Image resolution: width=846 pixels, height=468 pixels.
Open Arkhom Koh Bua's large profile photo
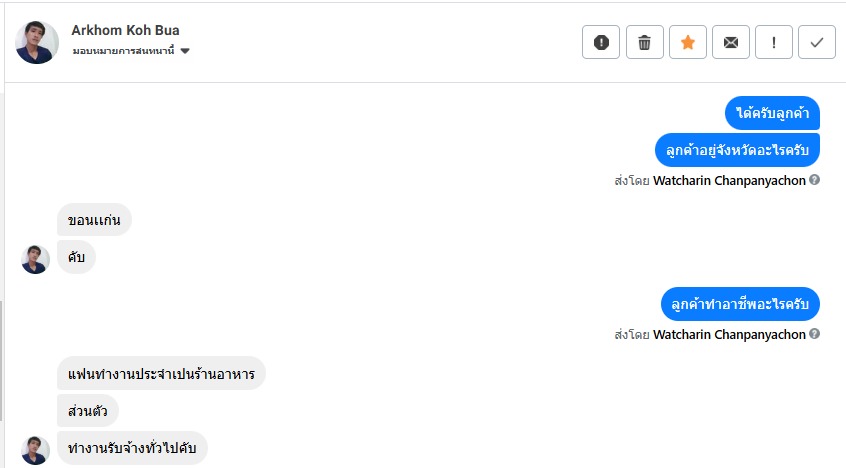(x=38, y=42)
